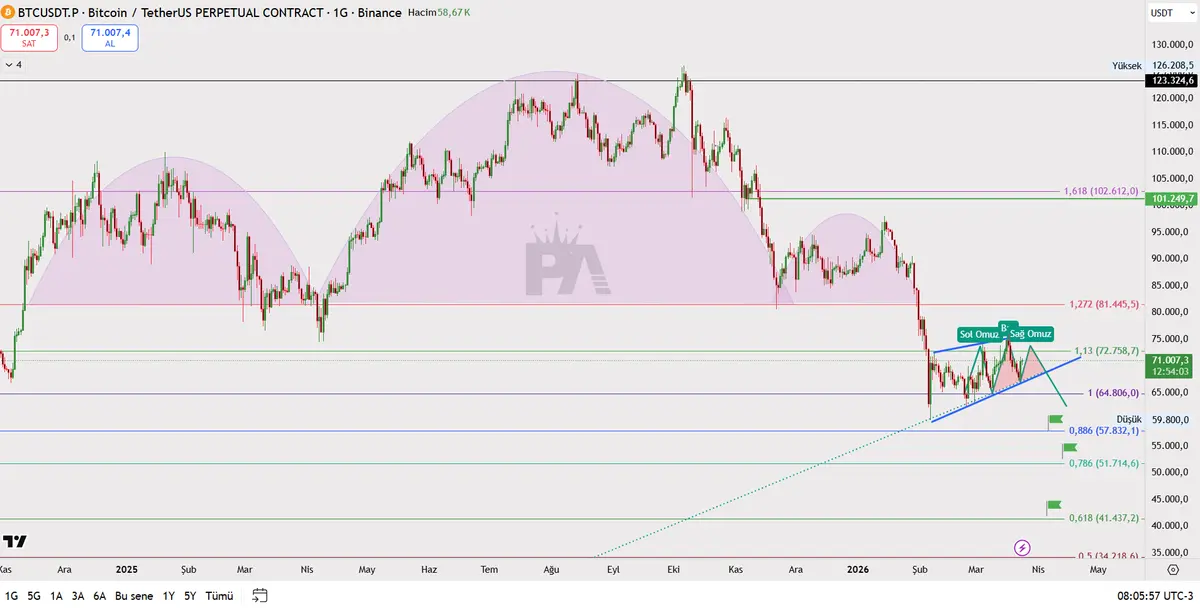The height and width of the screenshot is (608, 1200).
Task: Set time range to Tümü
Action: tap(219, 595)
